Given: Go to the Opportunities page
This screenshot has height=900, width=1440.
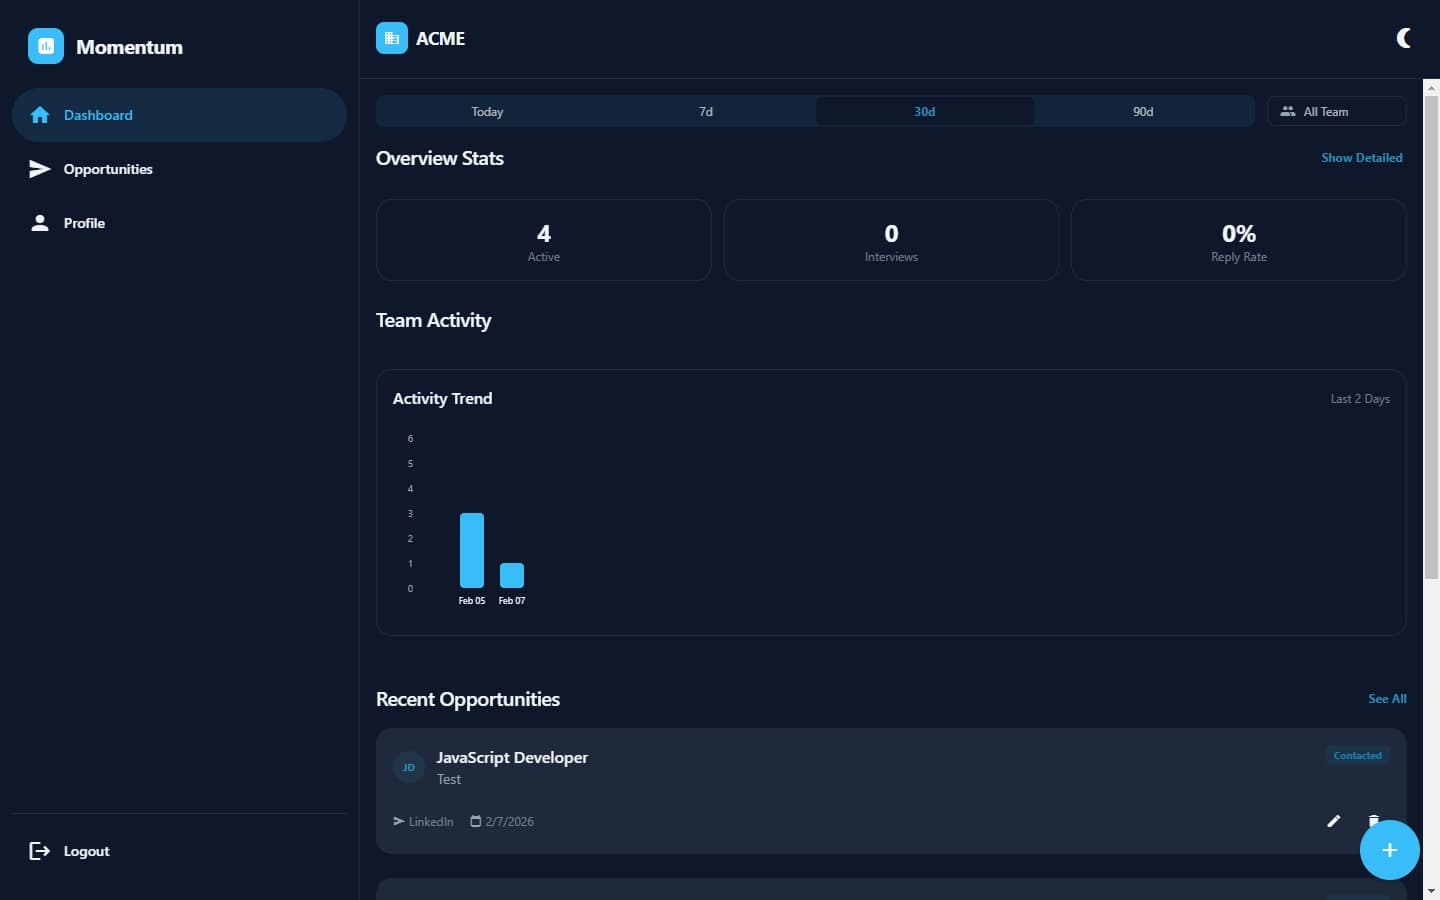Looking at the screenshot, I should point(179,169).
